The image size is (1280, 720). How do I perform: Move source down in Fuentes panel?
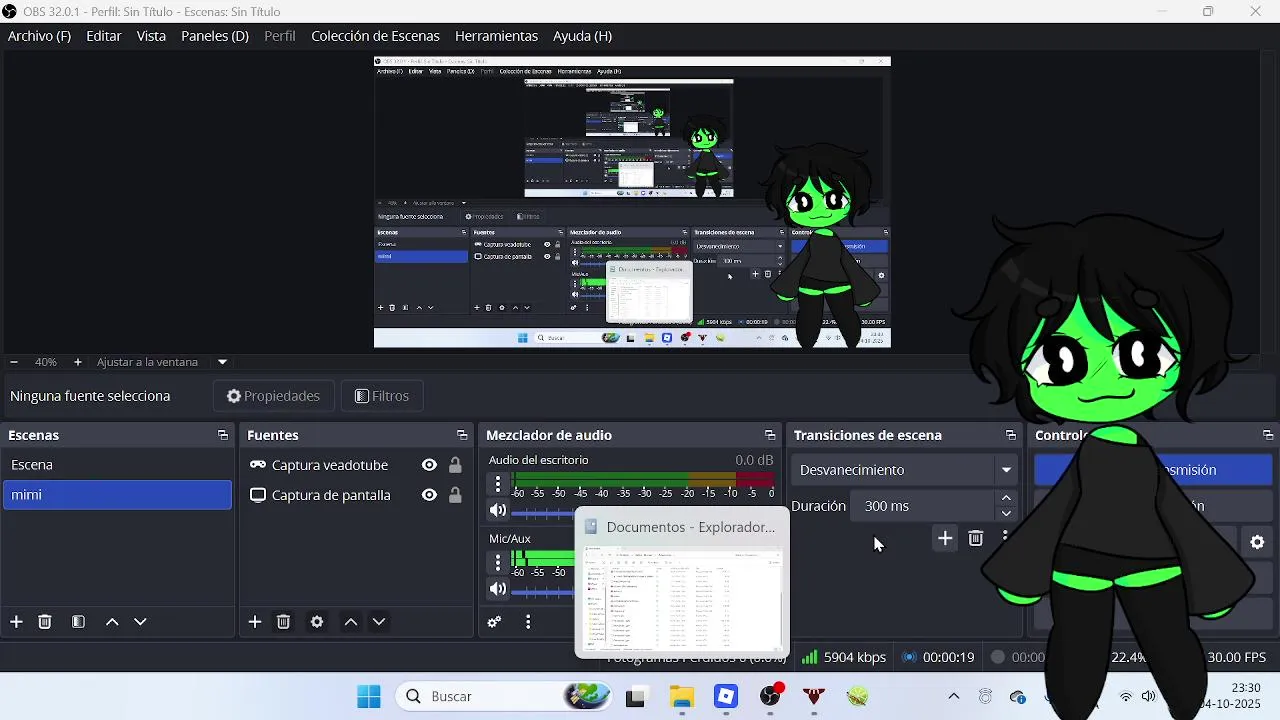379,622
